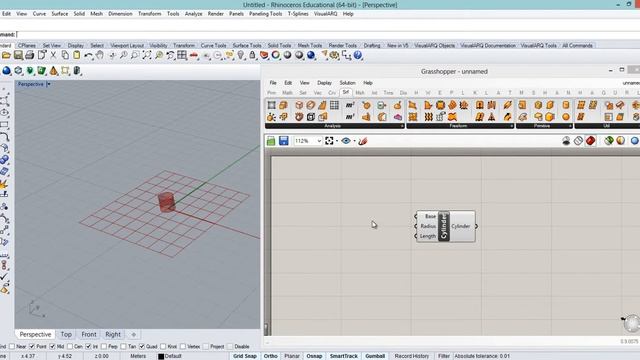
Task: Click the Grasshopper sketch pen icon
Action: (363, 141)
